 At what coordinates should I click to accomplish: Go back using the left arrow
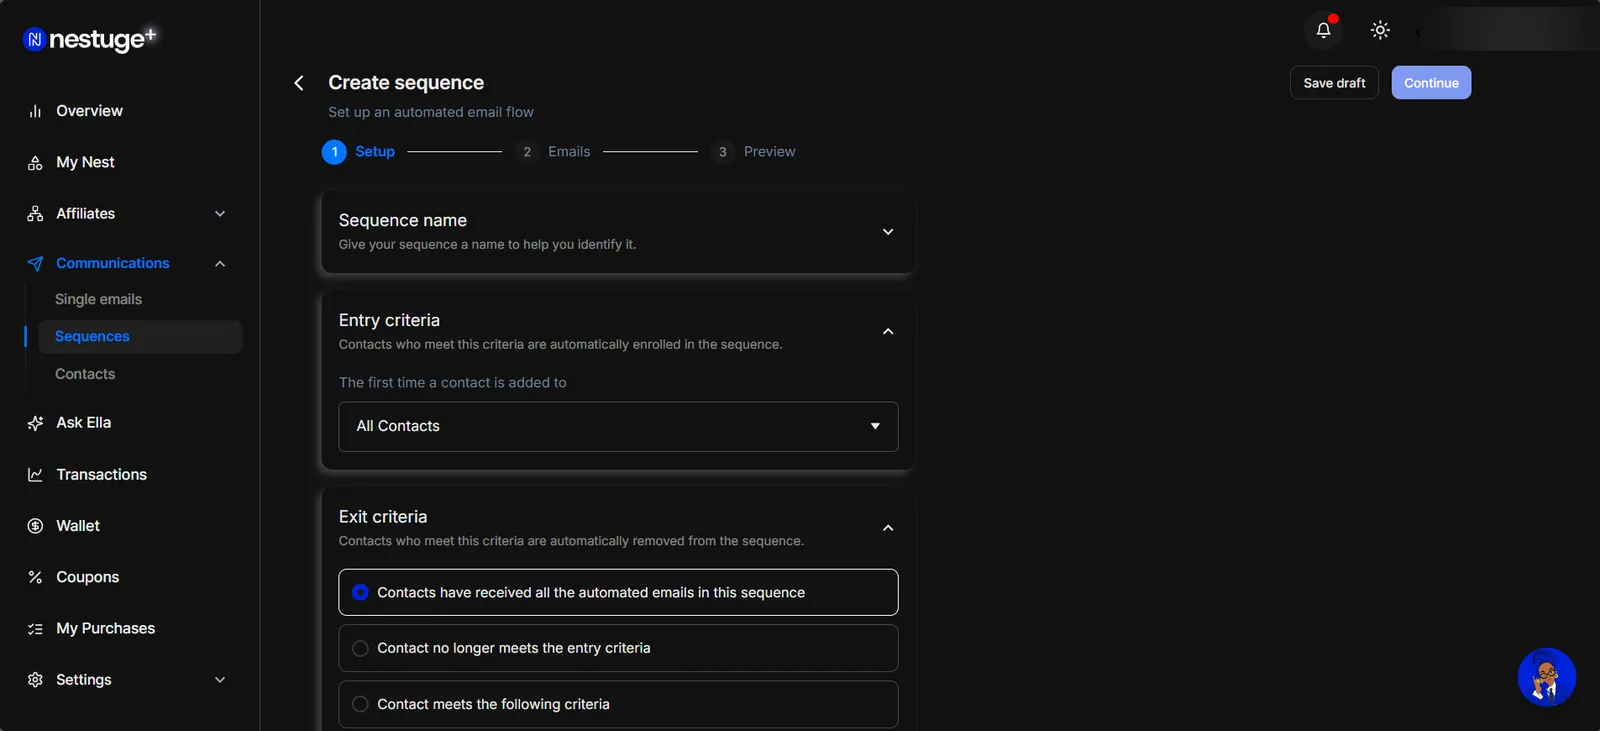click(299, 83)
